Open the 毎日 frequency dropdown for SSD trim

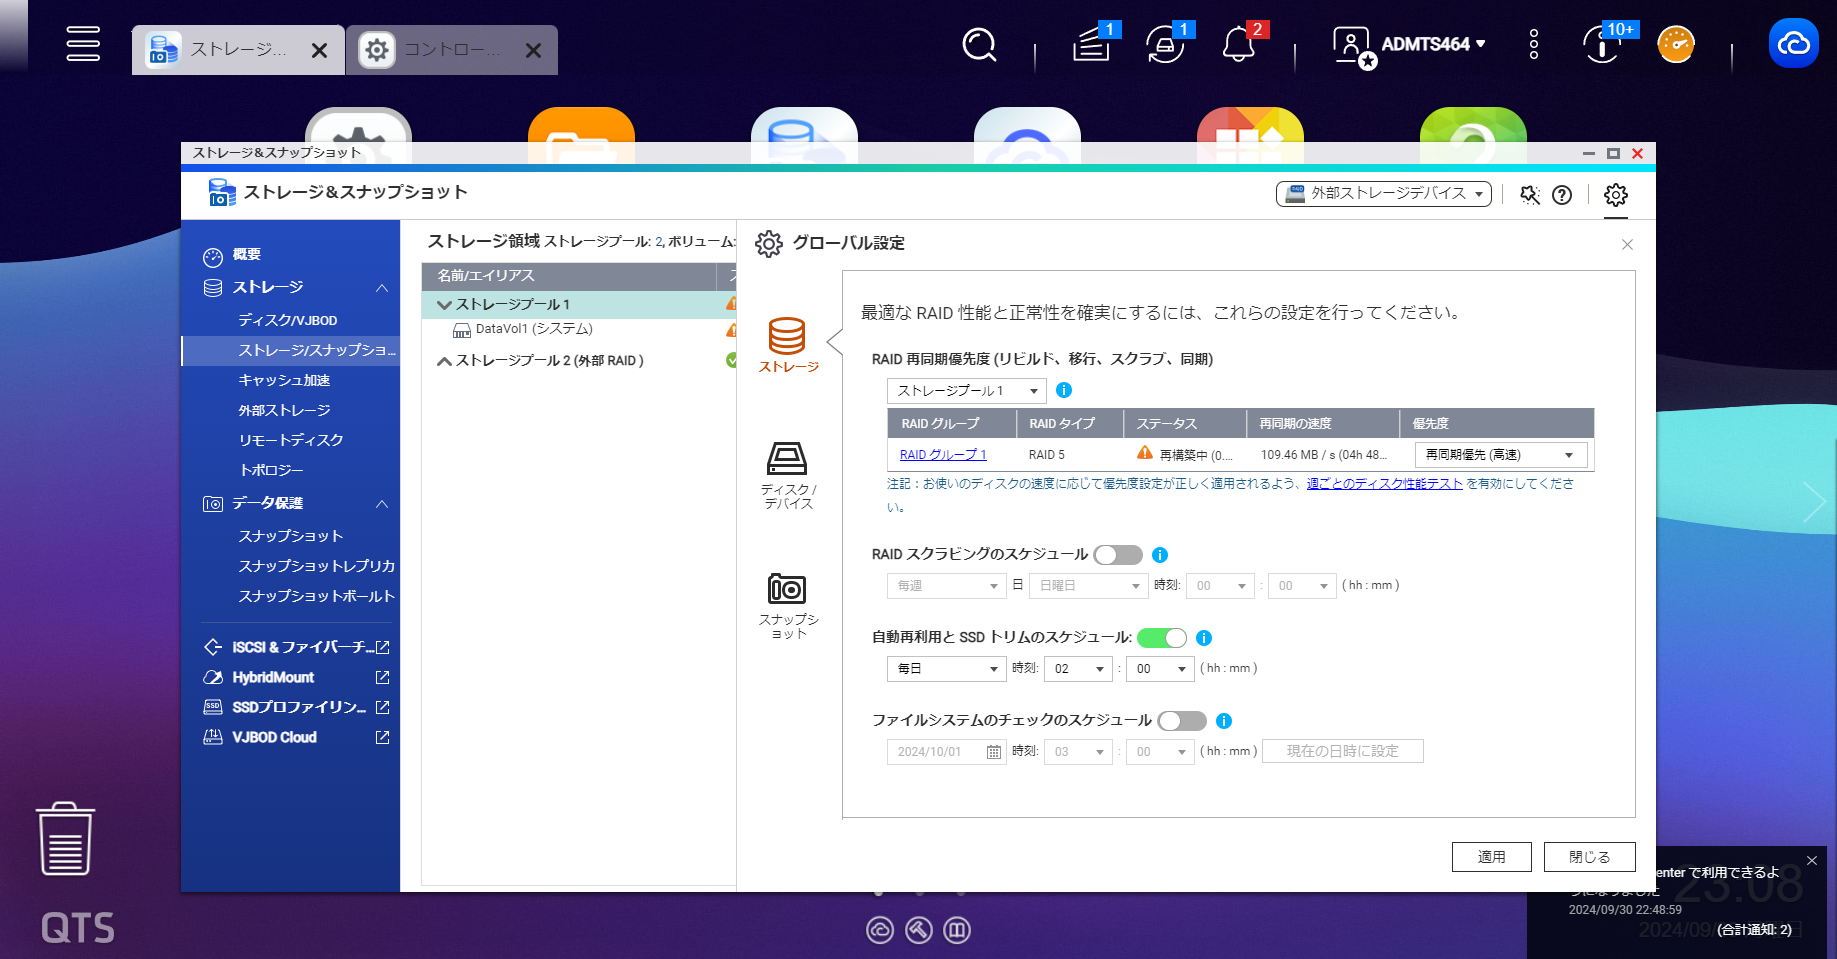946,669
